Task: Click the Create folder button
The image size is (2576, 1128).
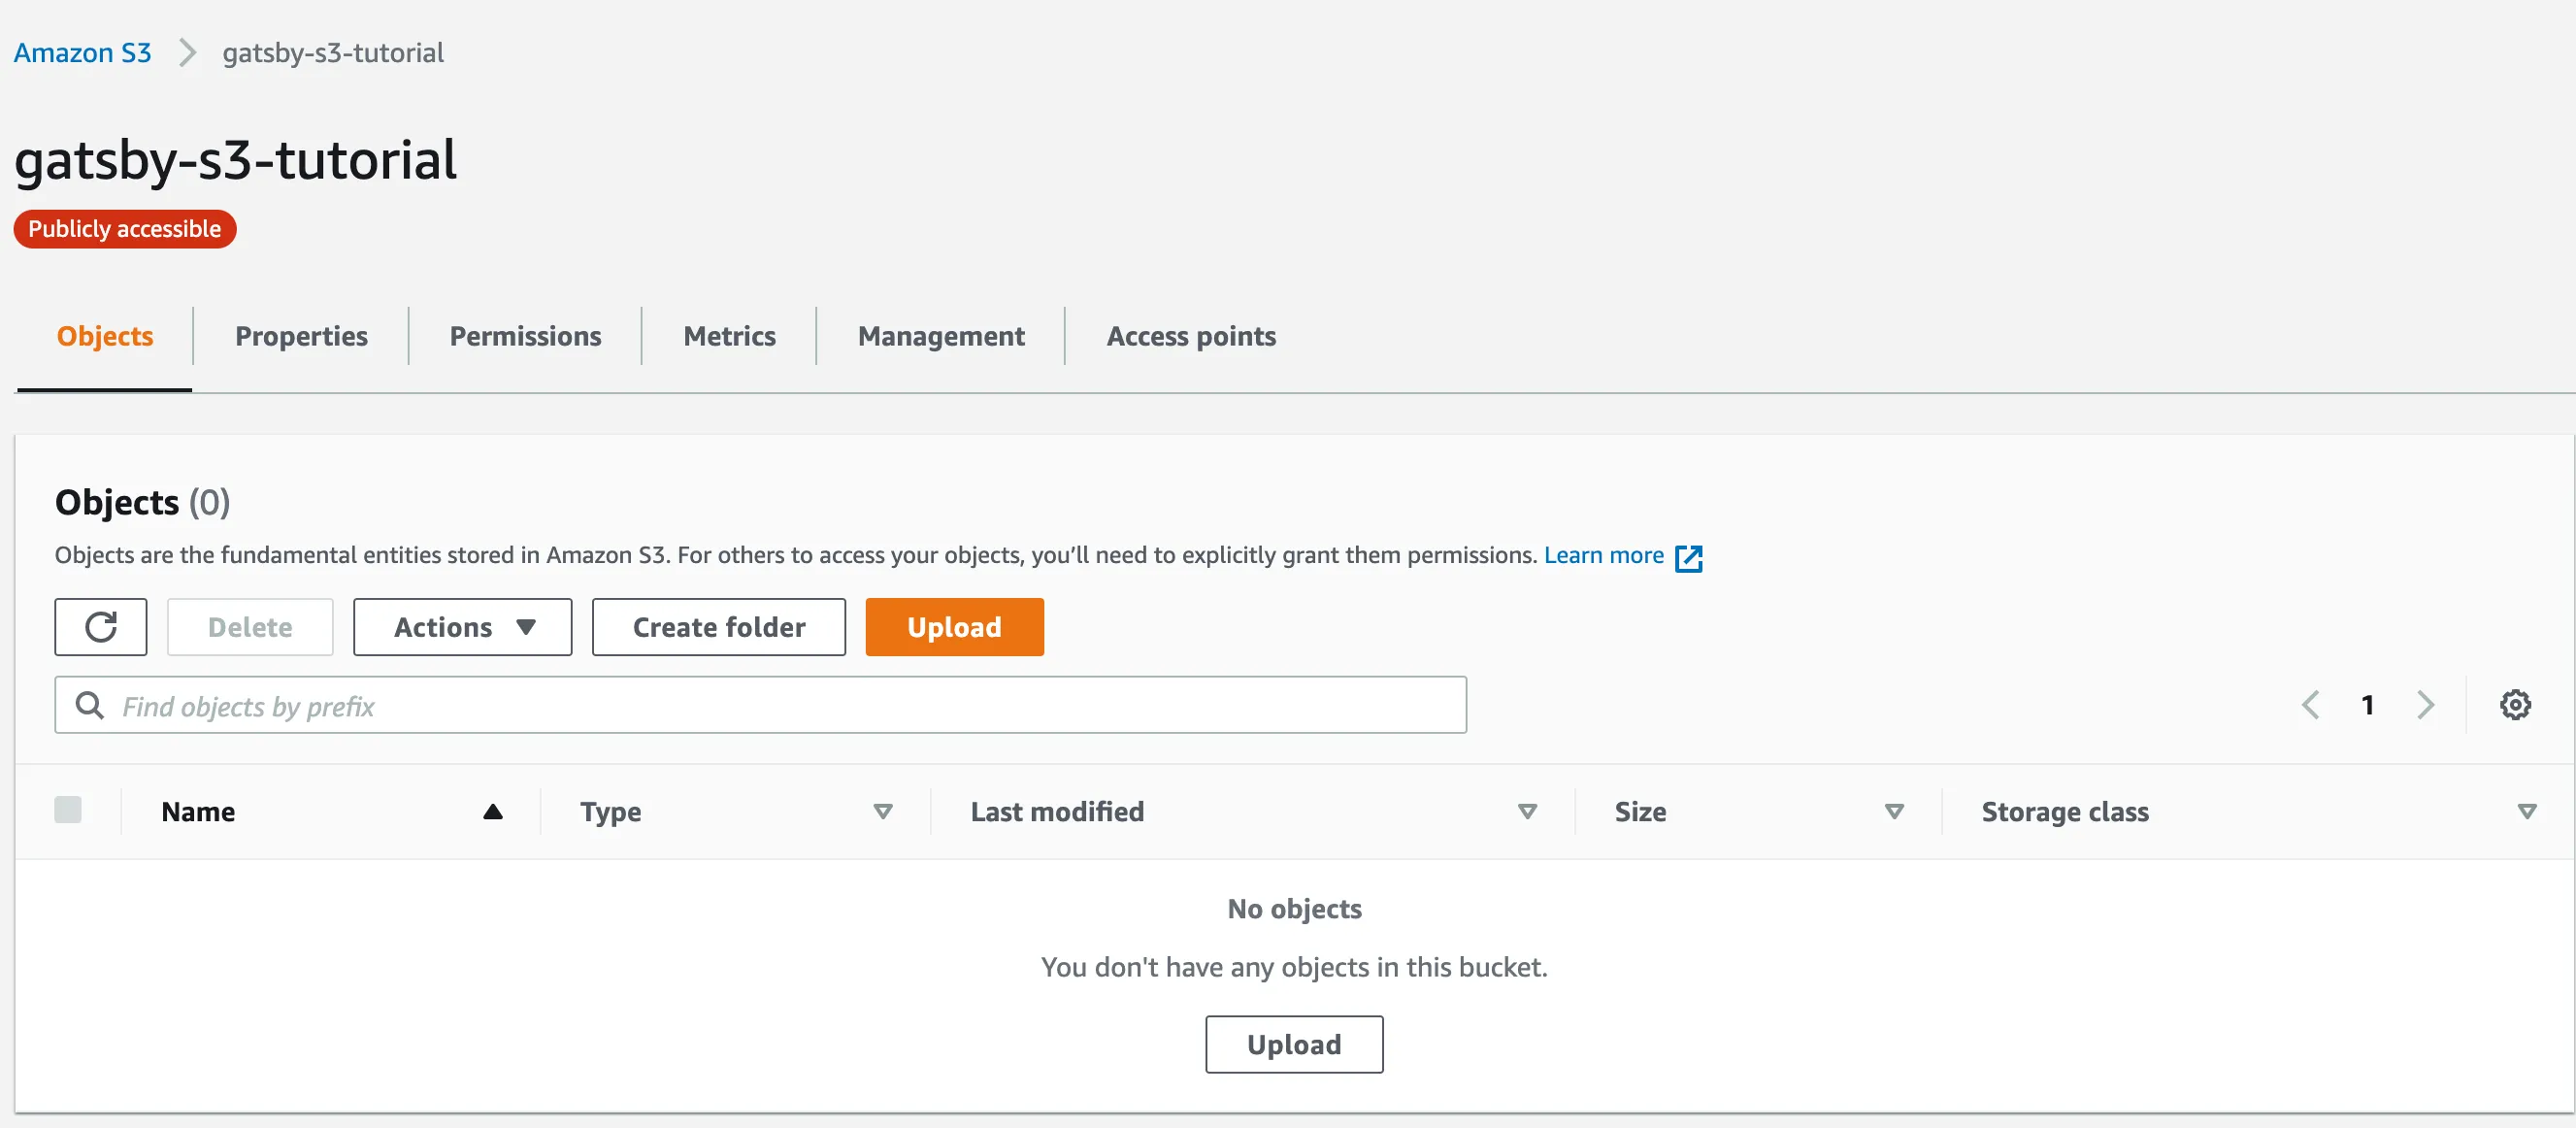Action: point(718,627)
